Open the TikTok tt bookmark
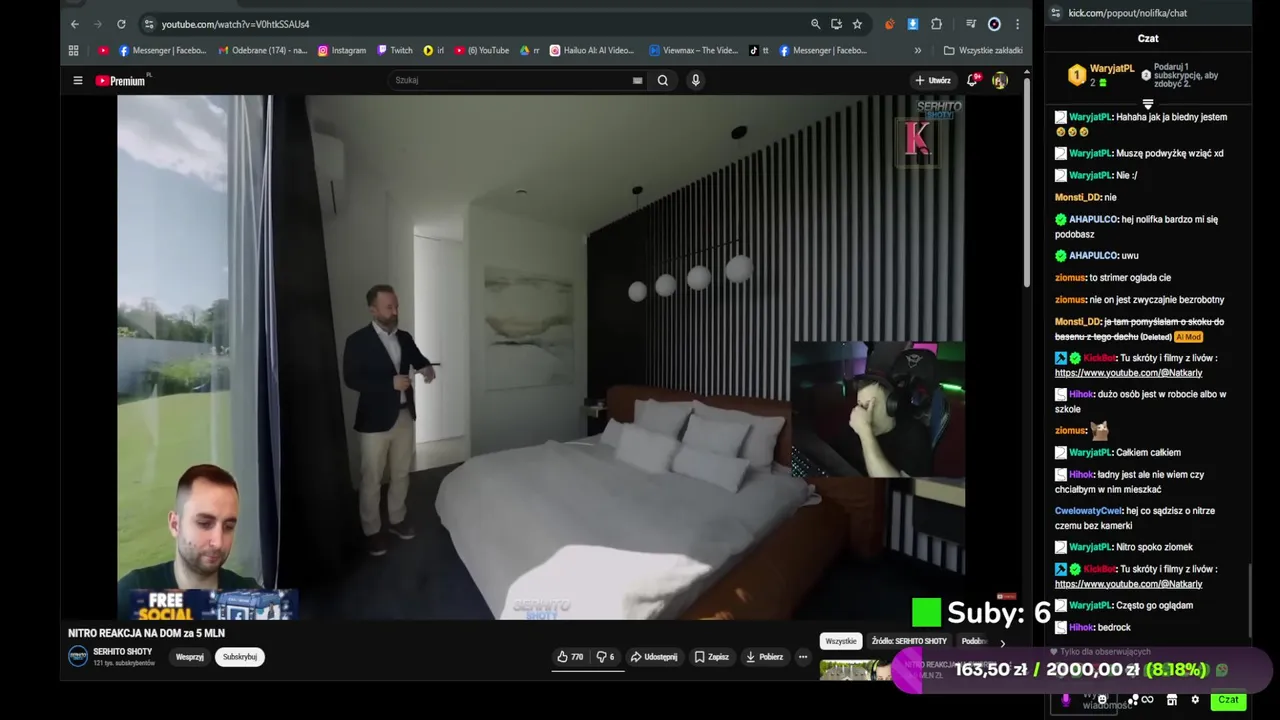The width and height of the screenshot is (1280, 720). 759,50
